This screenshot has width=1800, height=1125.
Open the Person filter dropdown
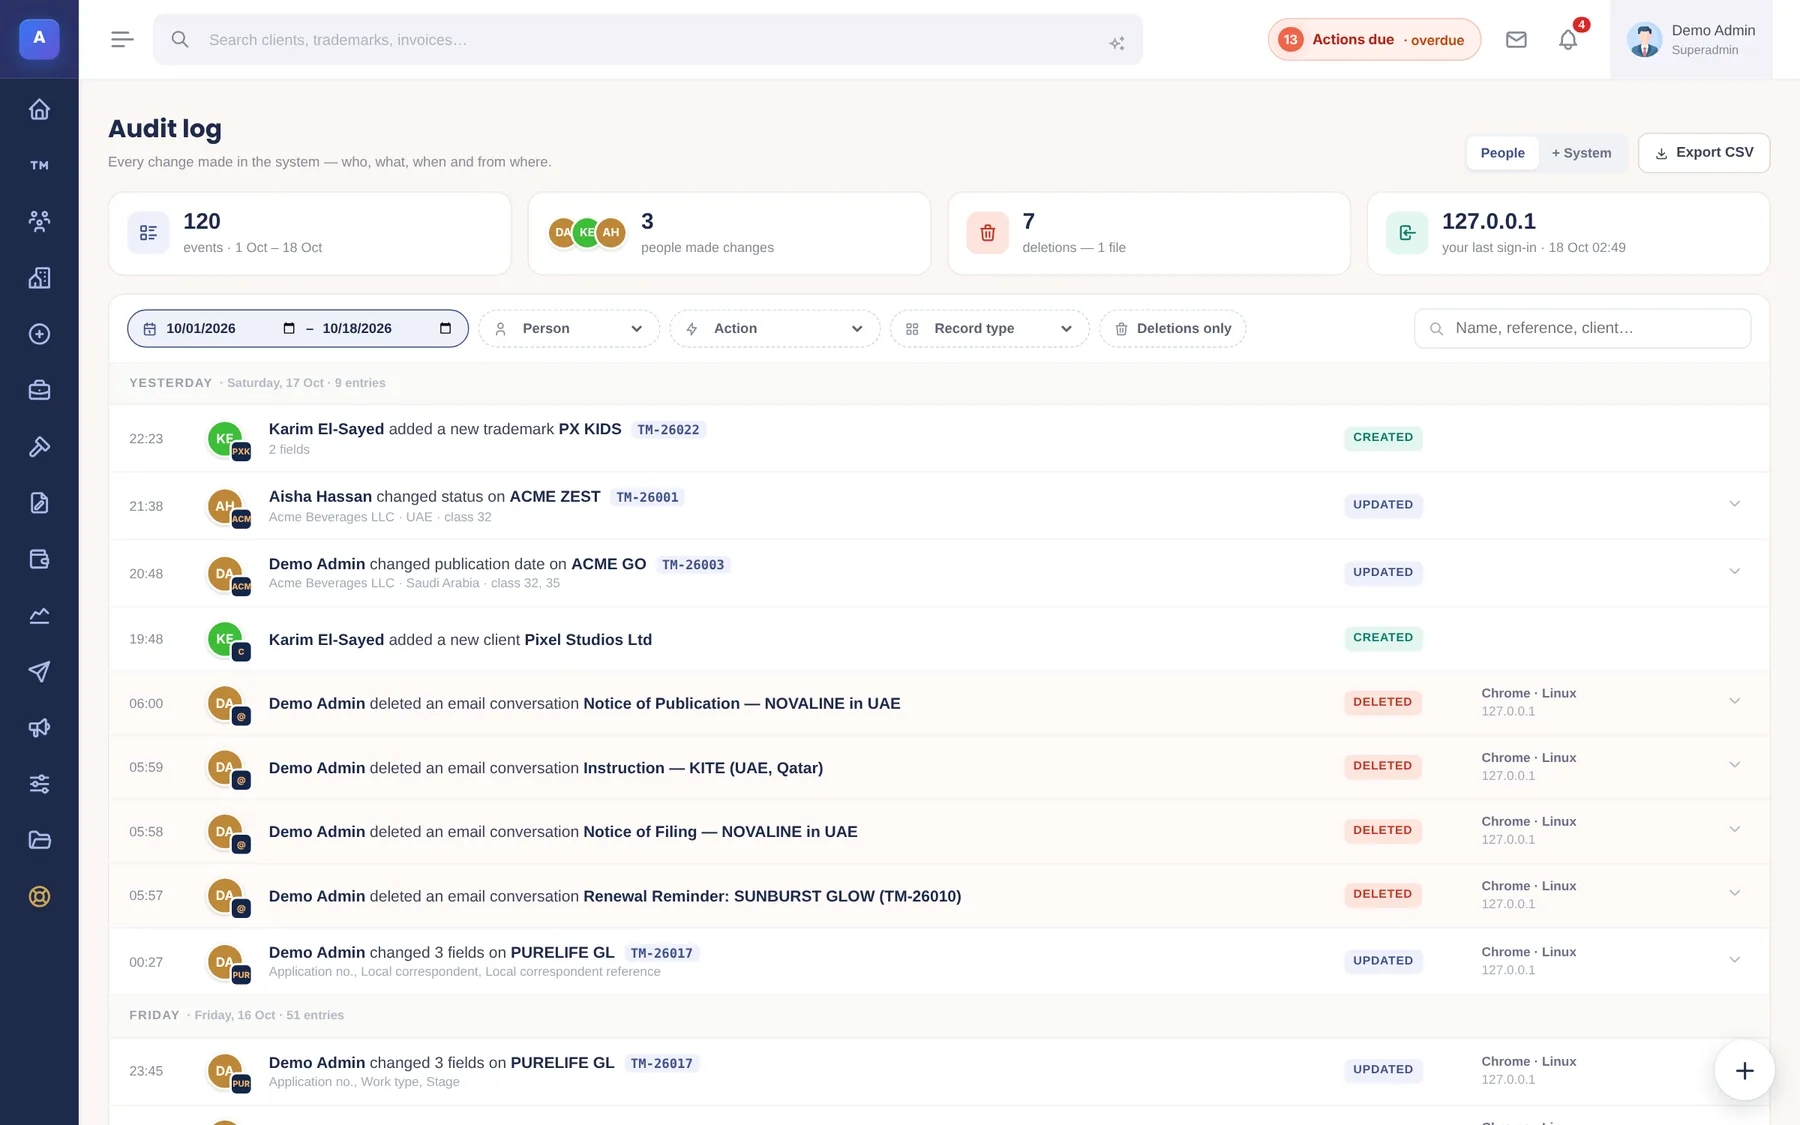[x=569, y=329]
